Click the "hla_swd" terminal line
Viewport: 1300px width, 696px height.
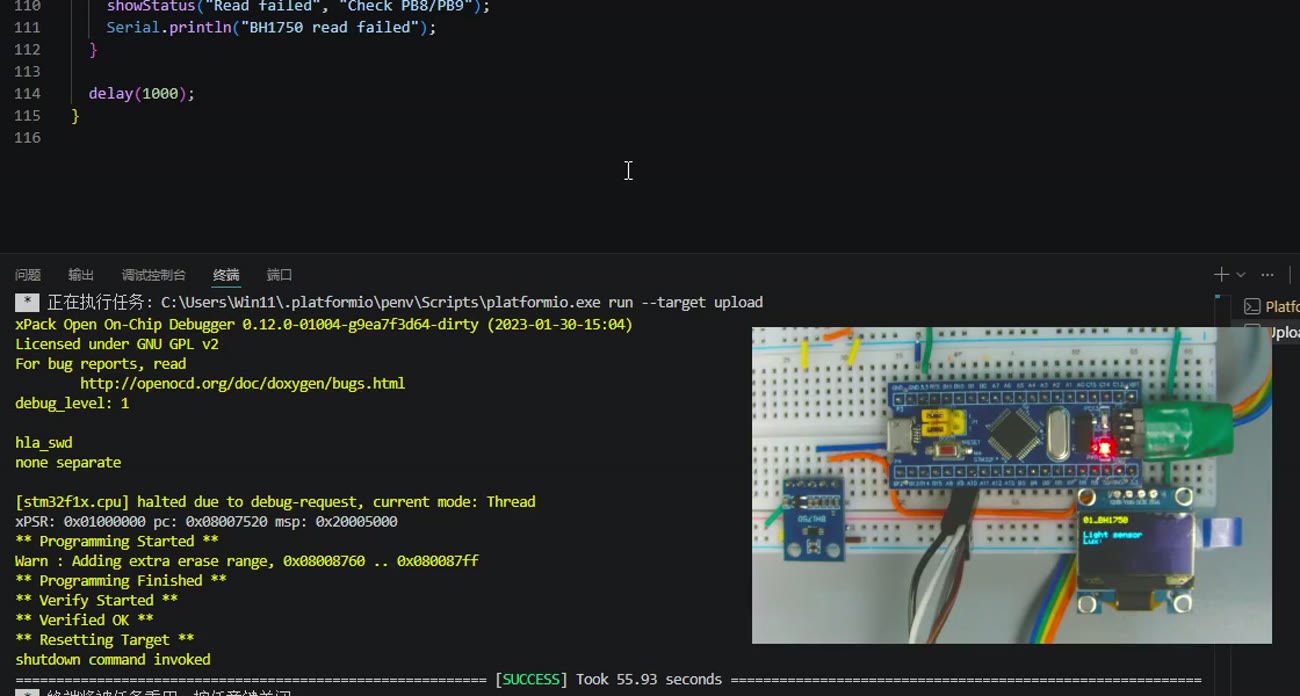click(x=44, y=442)
